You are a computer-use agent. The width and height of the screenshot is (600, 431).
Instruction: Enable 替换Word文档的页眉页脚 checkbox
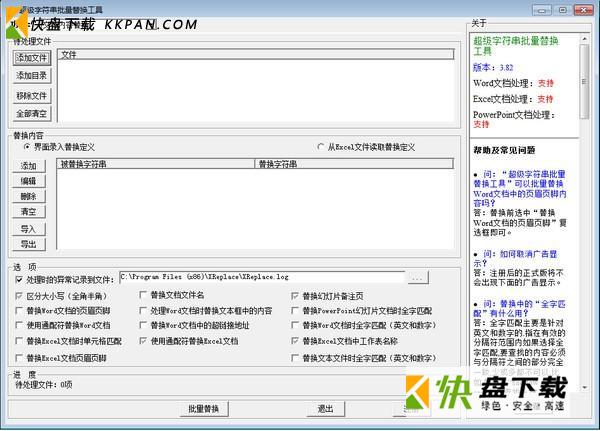tap(19, 311)
